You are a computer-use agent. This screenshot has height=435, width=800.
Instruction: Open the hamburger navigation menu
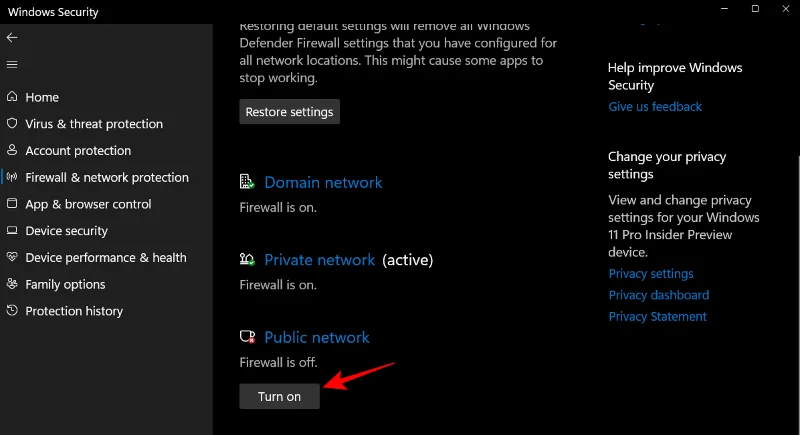(x=12, y=64)
